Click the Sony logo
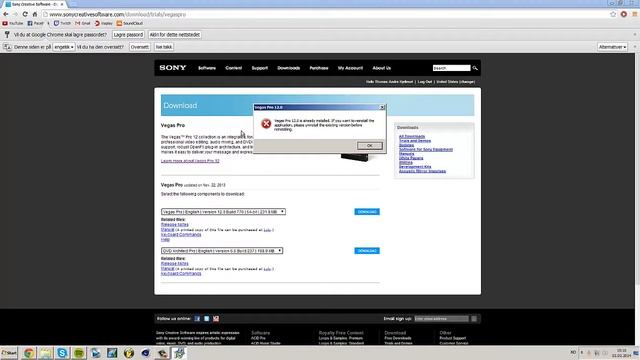The width and height of the screenshot is (640, 360). tap(173, 68)
